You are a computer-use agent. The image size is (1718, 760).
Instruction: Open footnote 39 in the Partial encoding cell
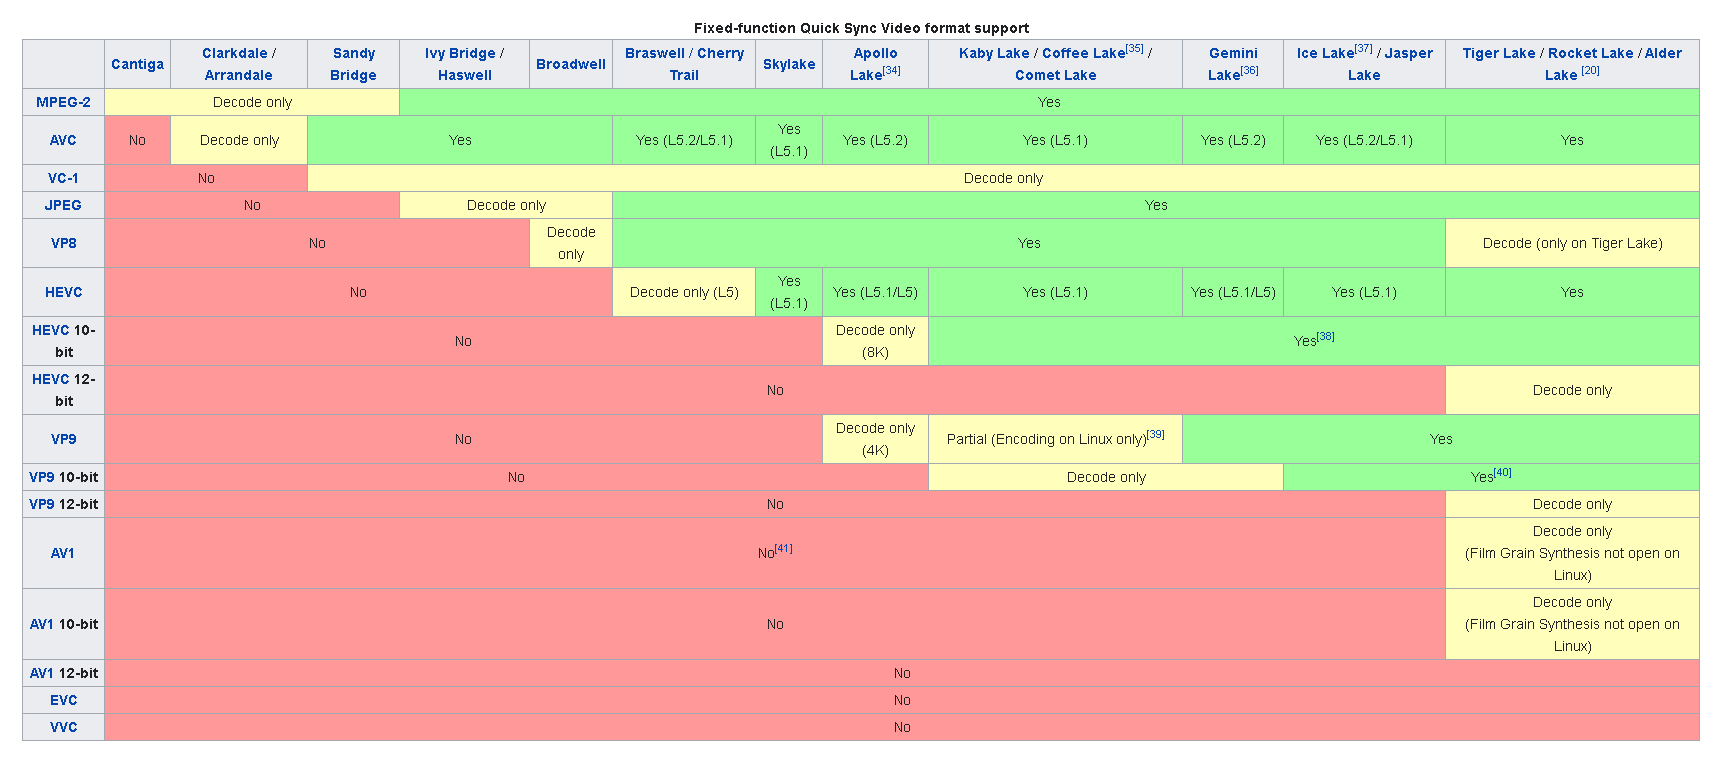tap(1156, 434)
